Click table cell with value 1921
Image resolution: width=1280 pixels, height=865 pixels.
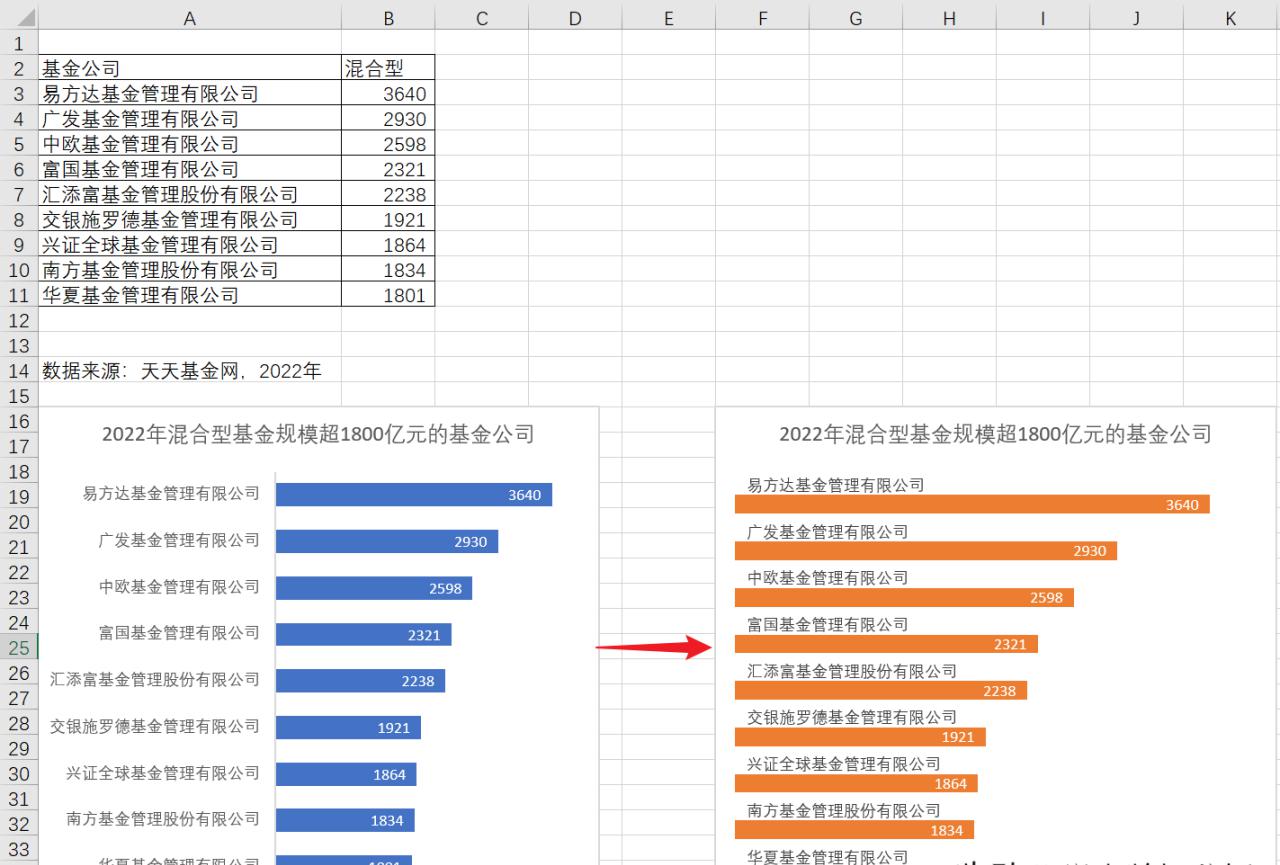click(388, 220)
